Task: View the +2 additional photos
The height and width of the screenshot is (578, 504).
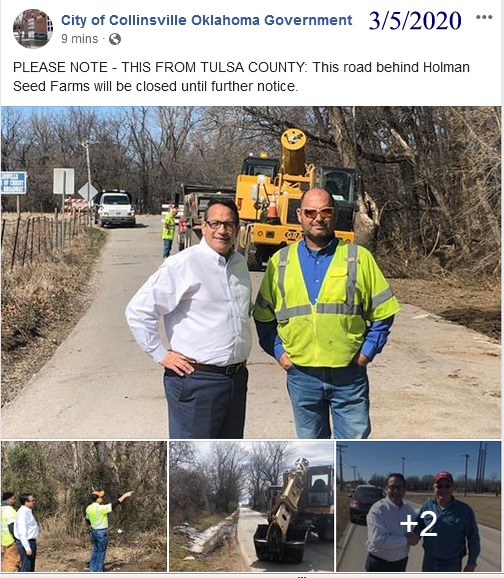Action: (x=418, y=506)
